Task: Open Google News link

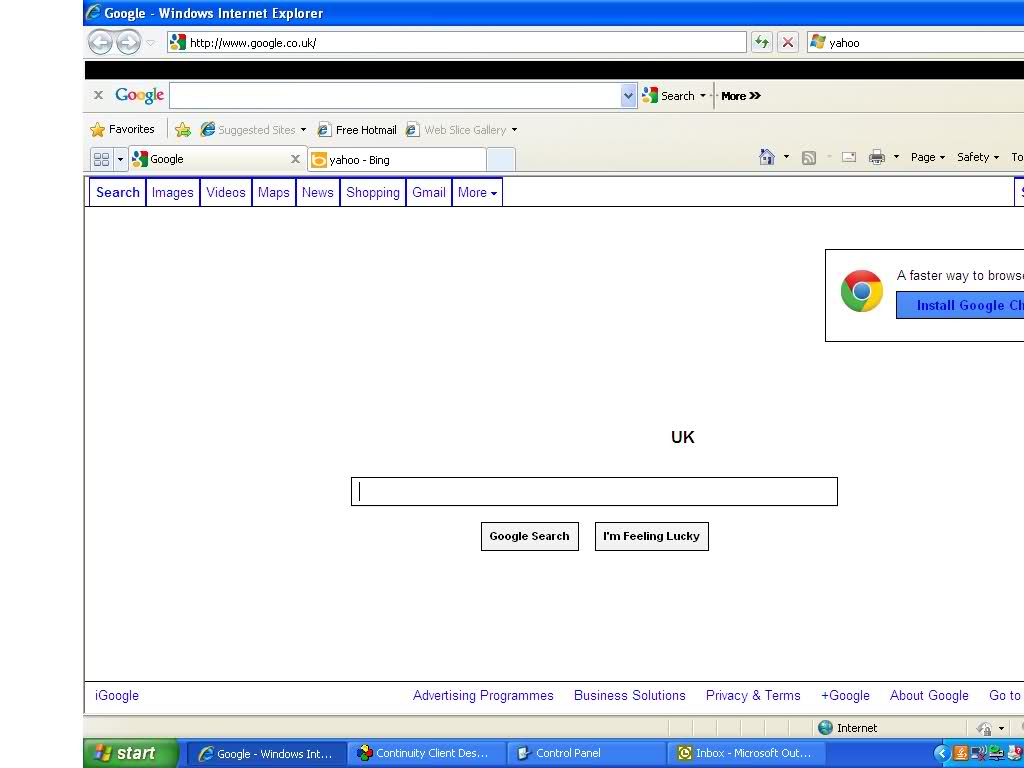Action: click(317, 192)
